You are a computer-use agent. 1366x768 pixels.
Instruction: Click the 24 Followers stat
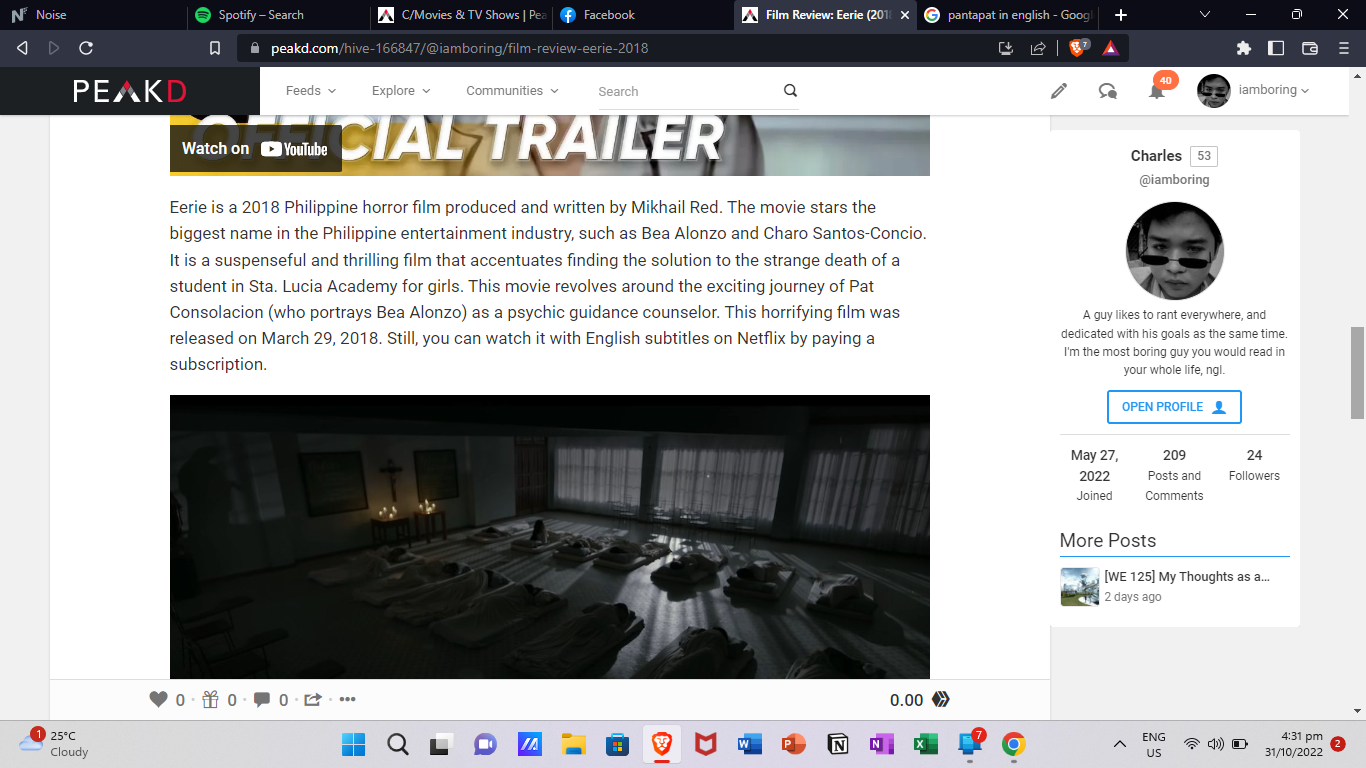[1254, 465]
